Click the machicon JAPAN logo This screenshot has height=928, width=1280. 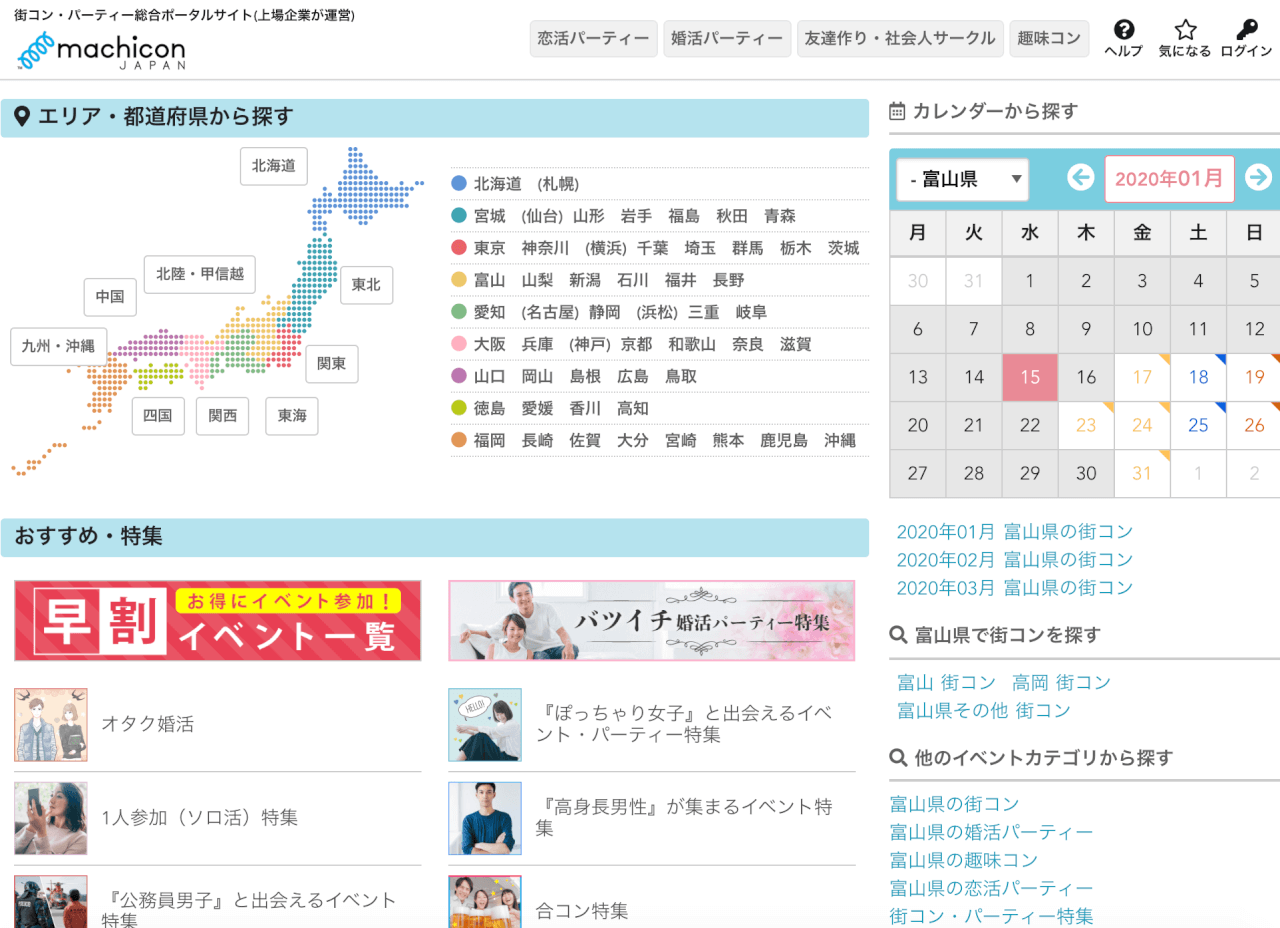click(x=101, y=51)
